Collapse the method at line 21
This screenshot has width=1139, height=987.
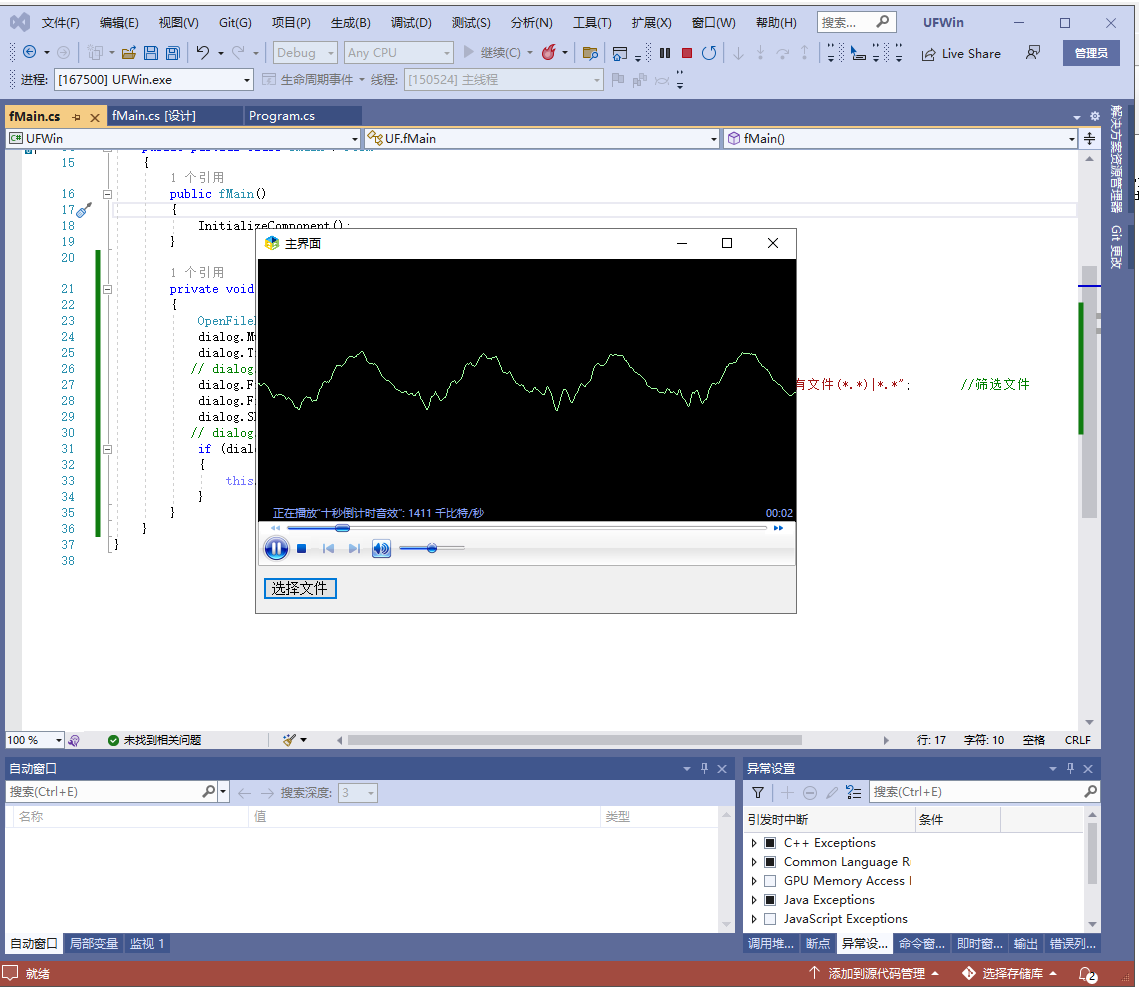[x=108, y=289]
